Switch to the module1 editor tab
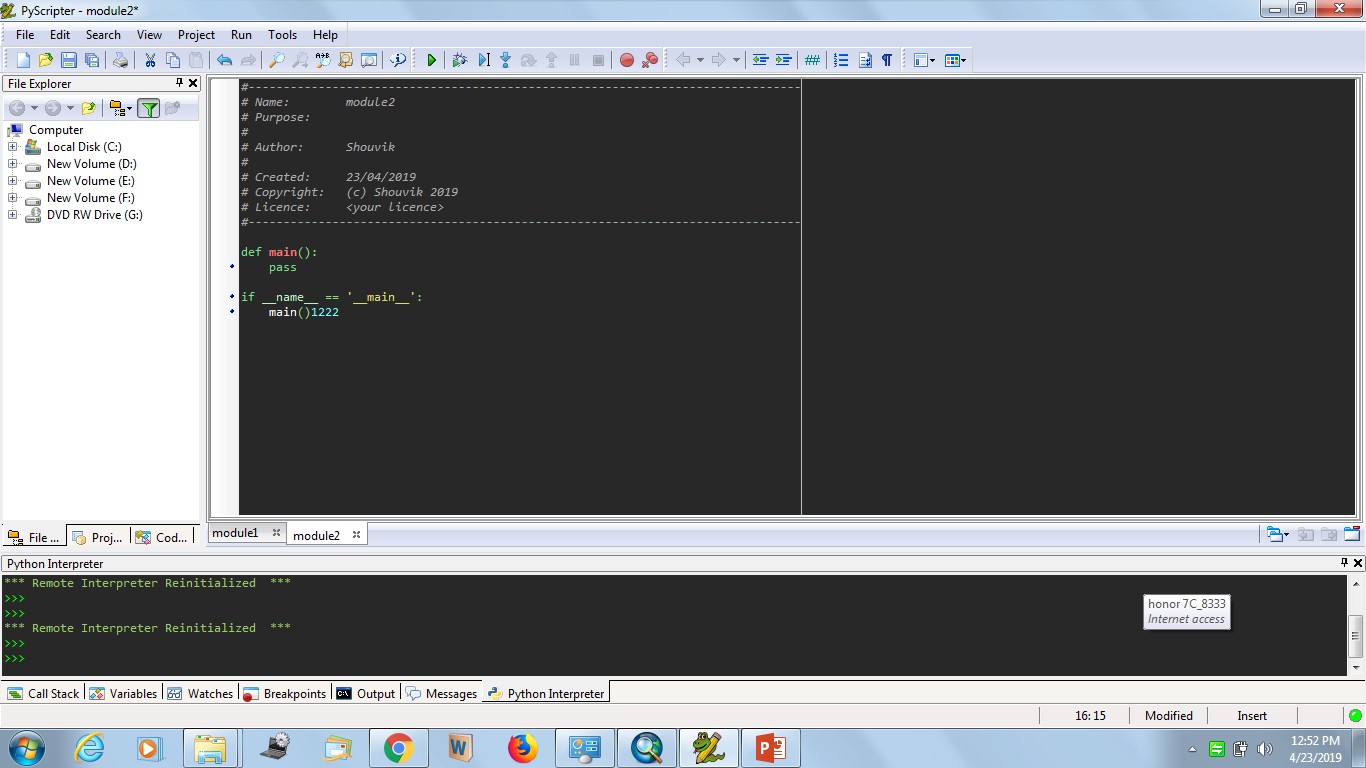The height and width of the screenshot is (768, 1366). 235,533
